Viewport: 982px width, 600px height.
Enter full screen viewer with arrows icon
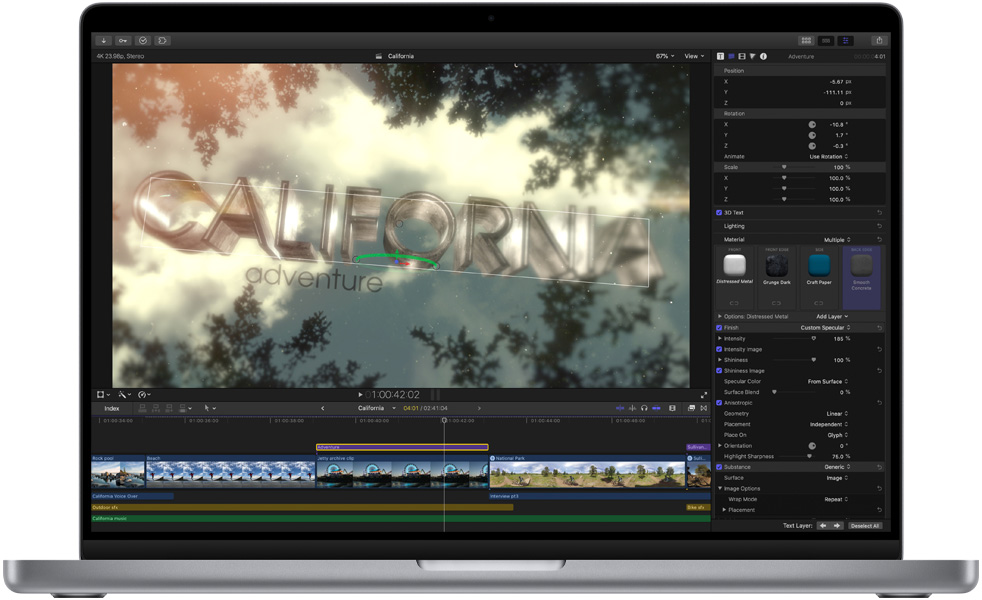[x=704, y=395]
